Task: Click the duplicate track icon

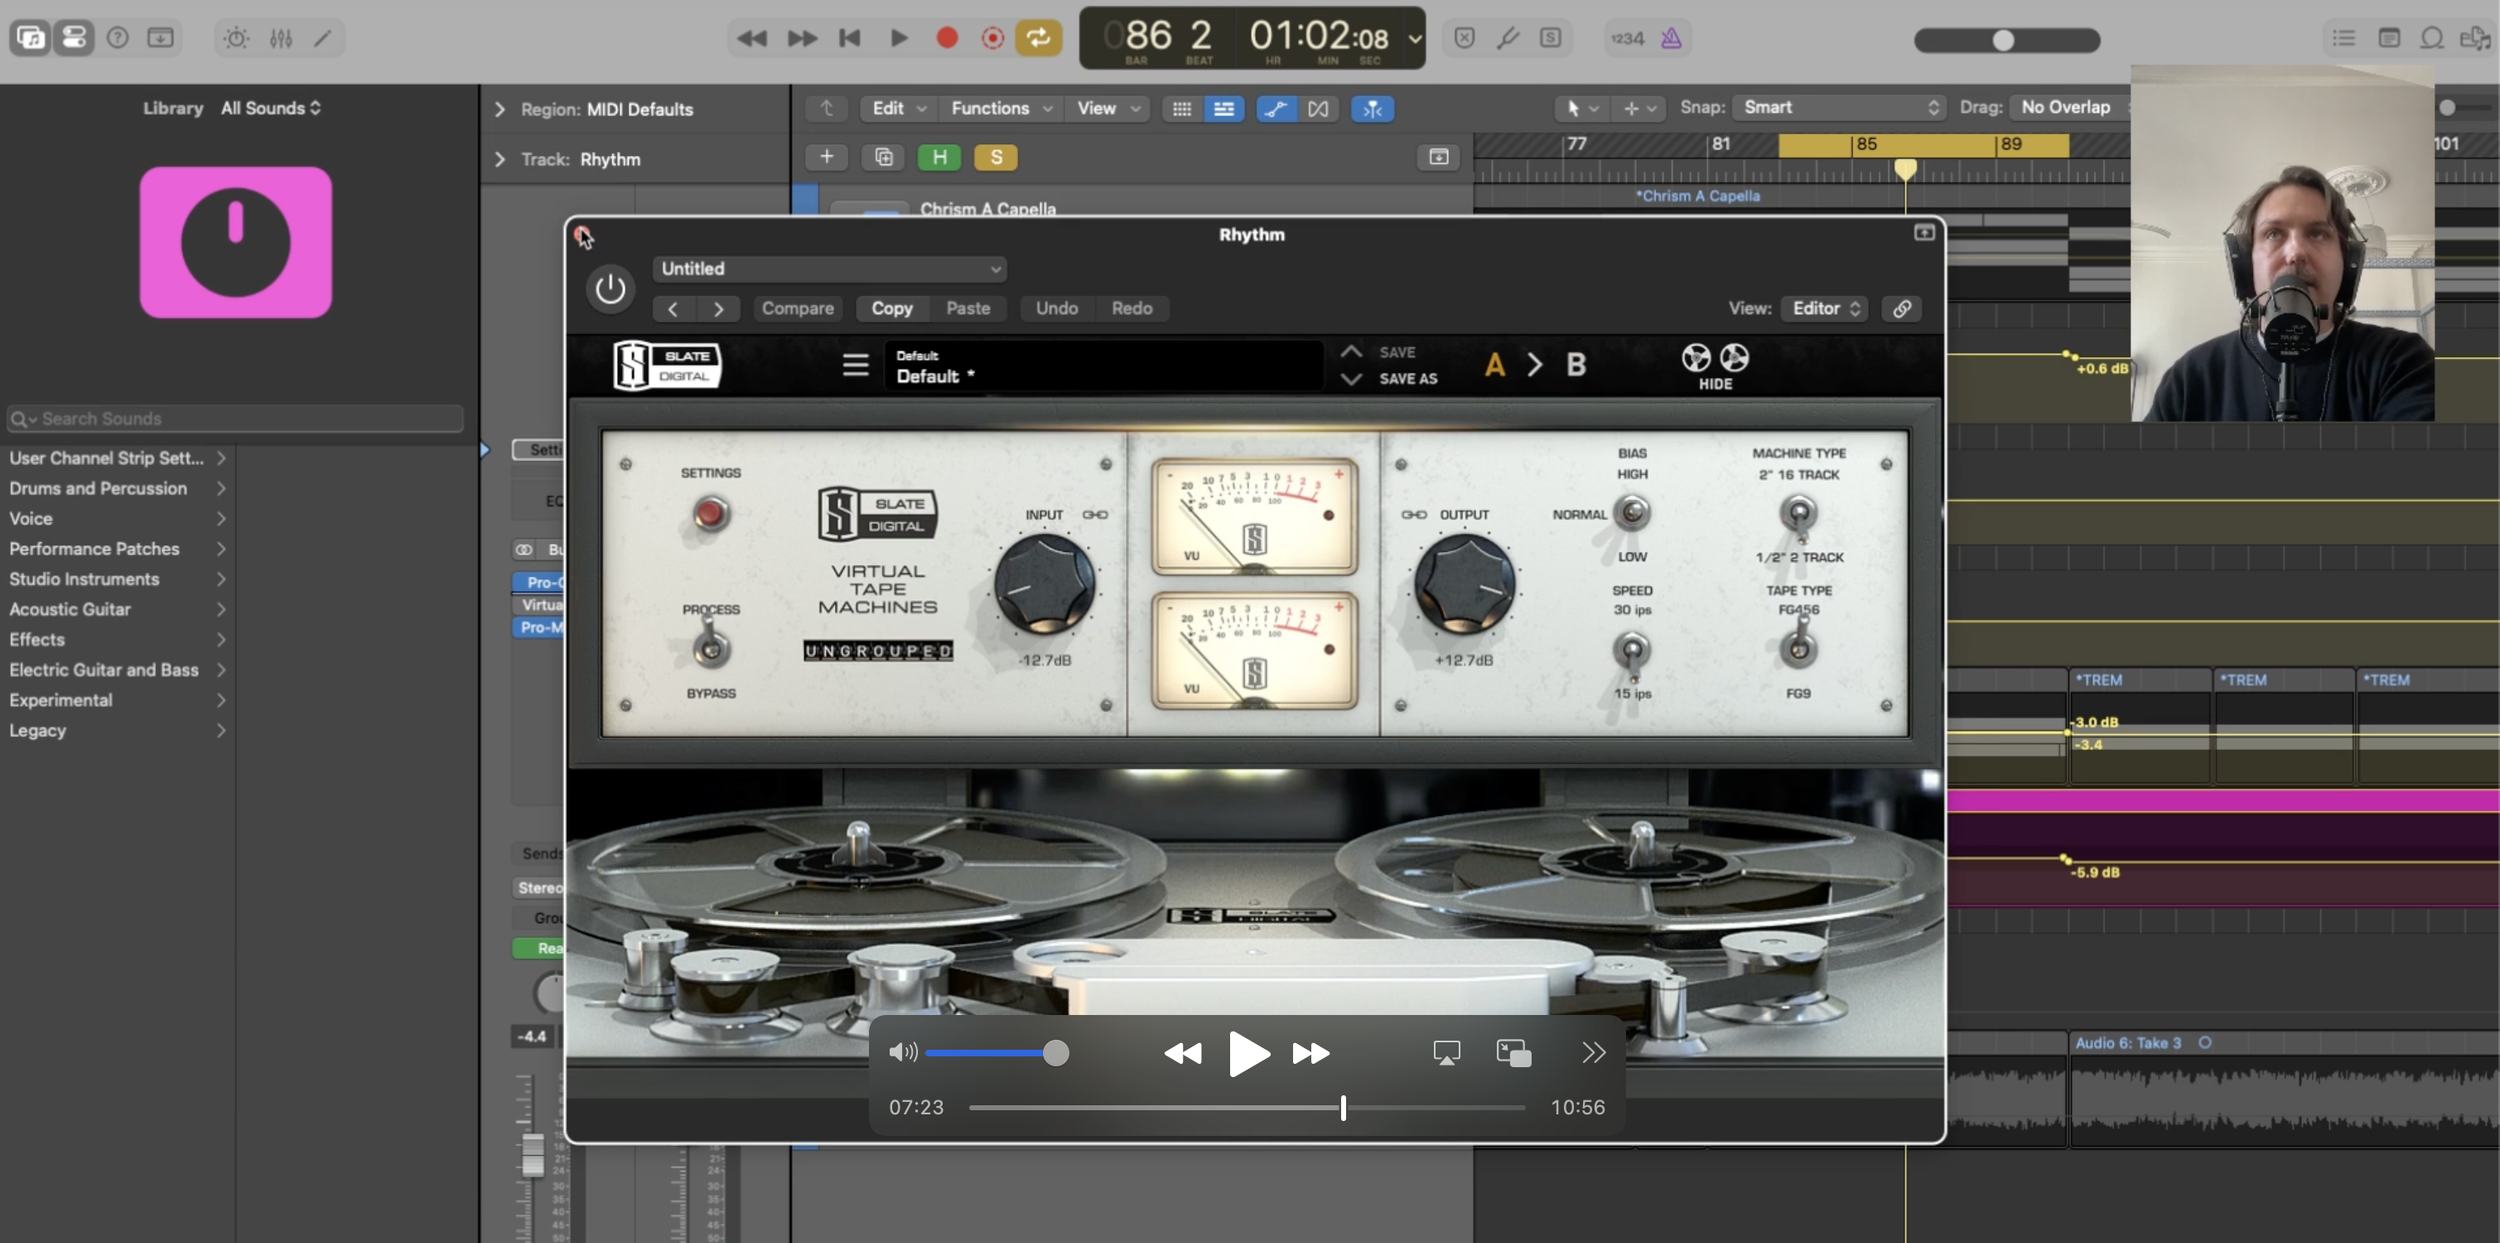Action: coord(883,157)
